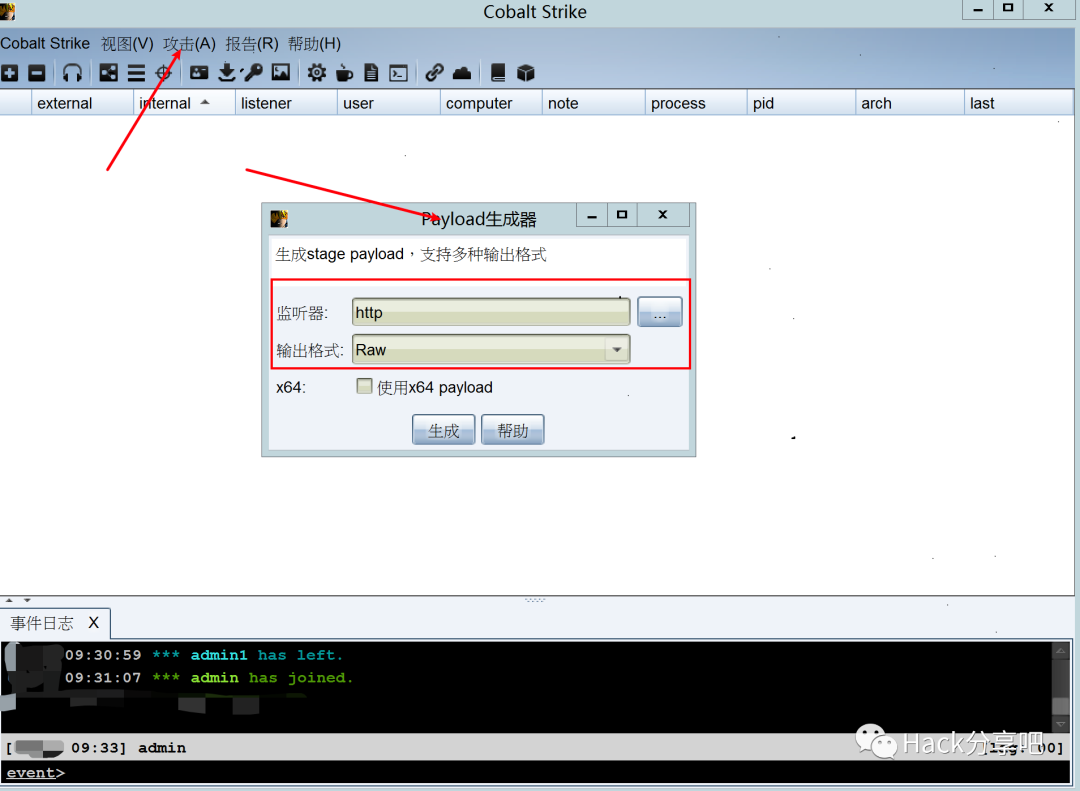Click the disconnect minus icon in toolbar
Viewport: 1080px width, 791px height.
pyautogui.click(x=37, y=72)
